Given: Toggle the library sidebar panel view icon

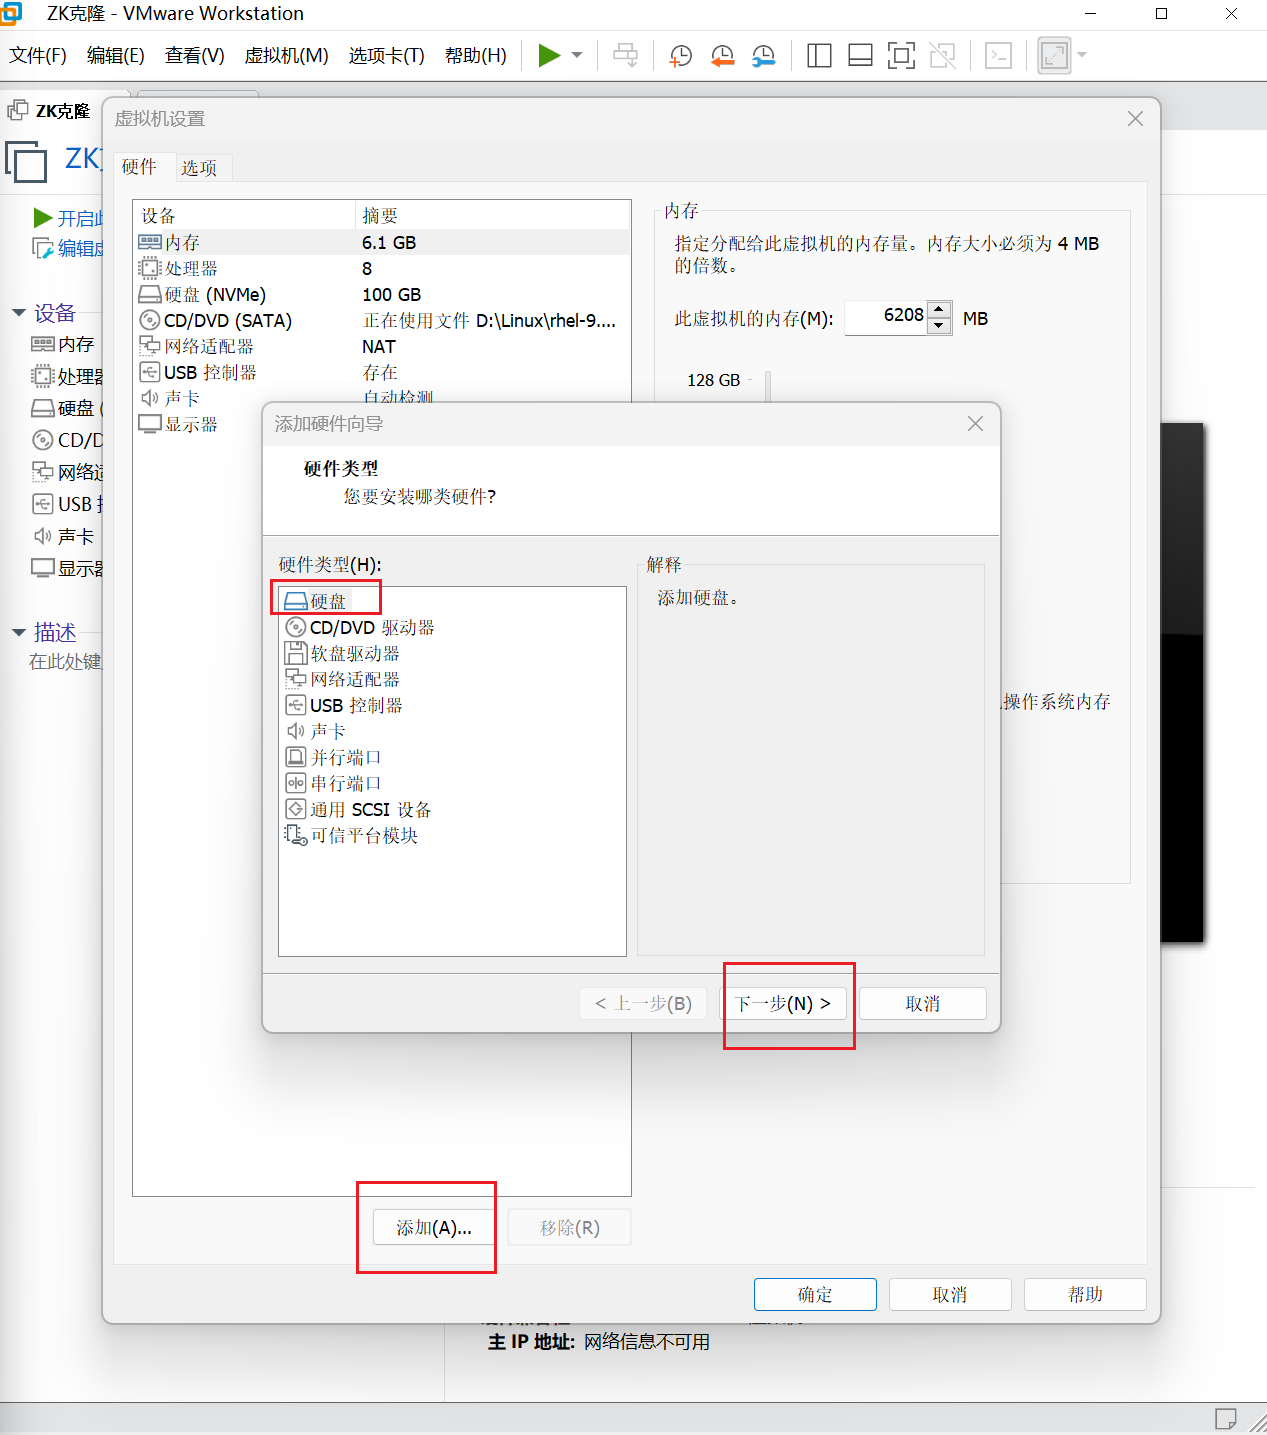Looking at the screenshot, I should pyautogui.click(x=819, y=55).
